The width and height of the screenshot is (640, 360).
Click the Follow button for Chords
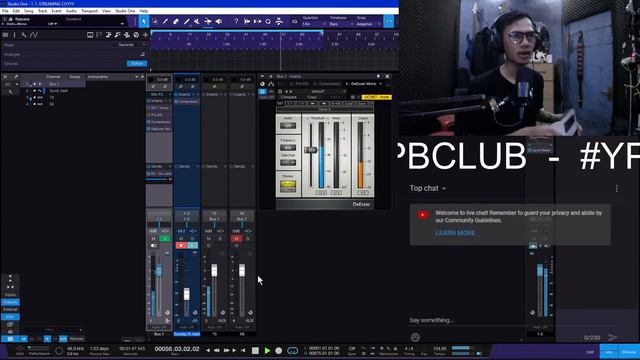[x=137, y=63]
